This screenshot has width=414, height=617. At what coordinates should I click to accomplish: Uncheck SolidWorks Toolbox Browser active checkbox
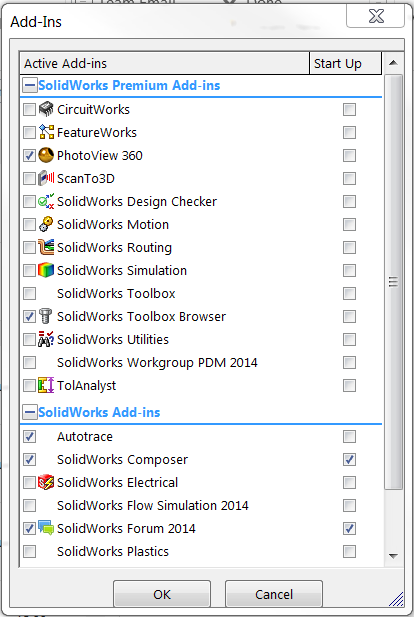(30, 316)
